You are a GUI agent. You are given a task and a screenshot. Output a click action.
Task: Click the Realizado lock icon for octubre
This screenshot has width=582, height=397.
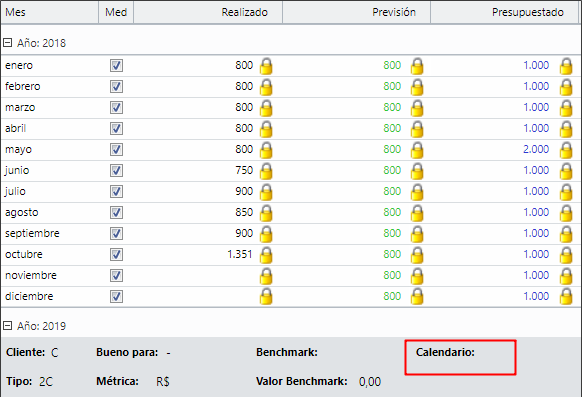click(x=266, y=255)
